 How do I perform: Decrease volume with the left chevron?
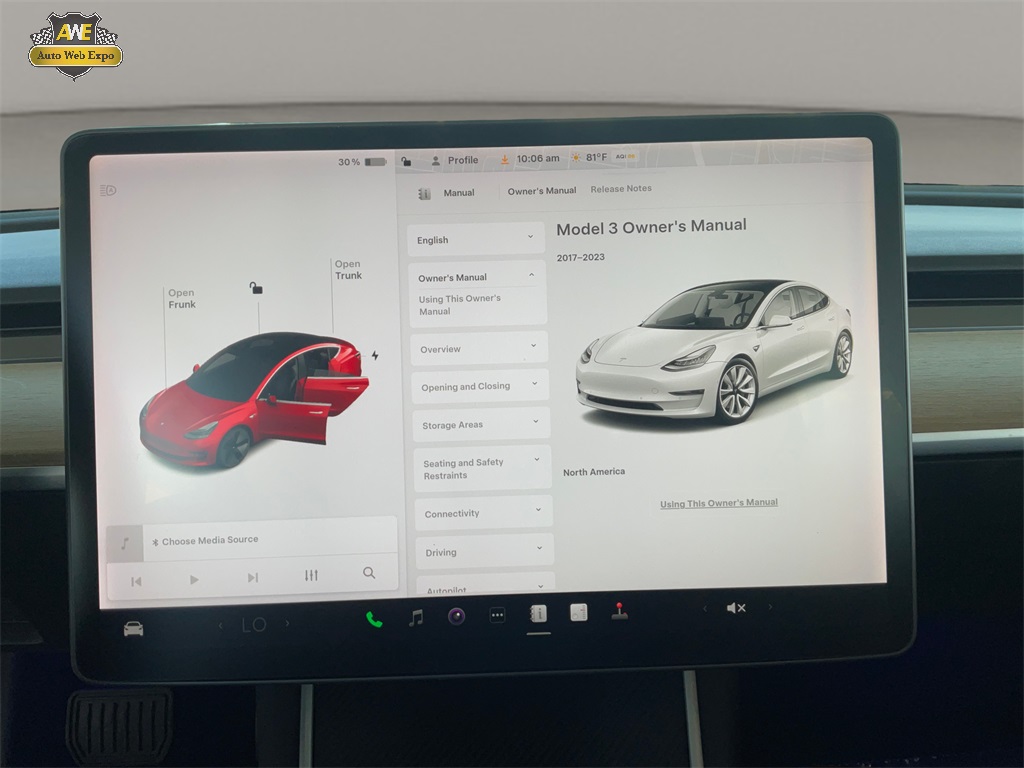click(705, 609)
